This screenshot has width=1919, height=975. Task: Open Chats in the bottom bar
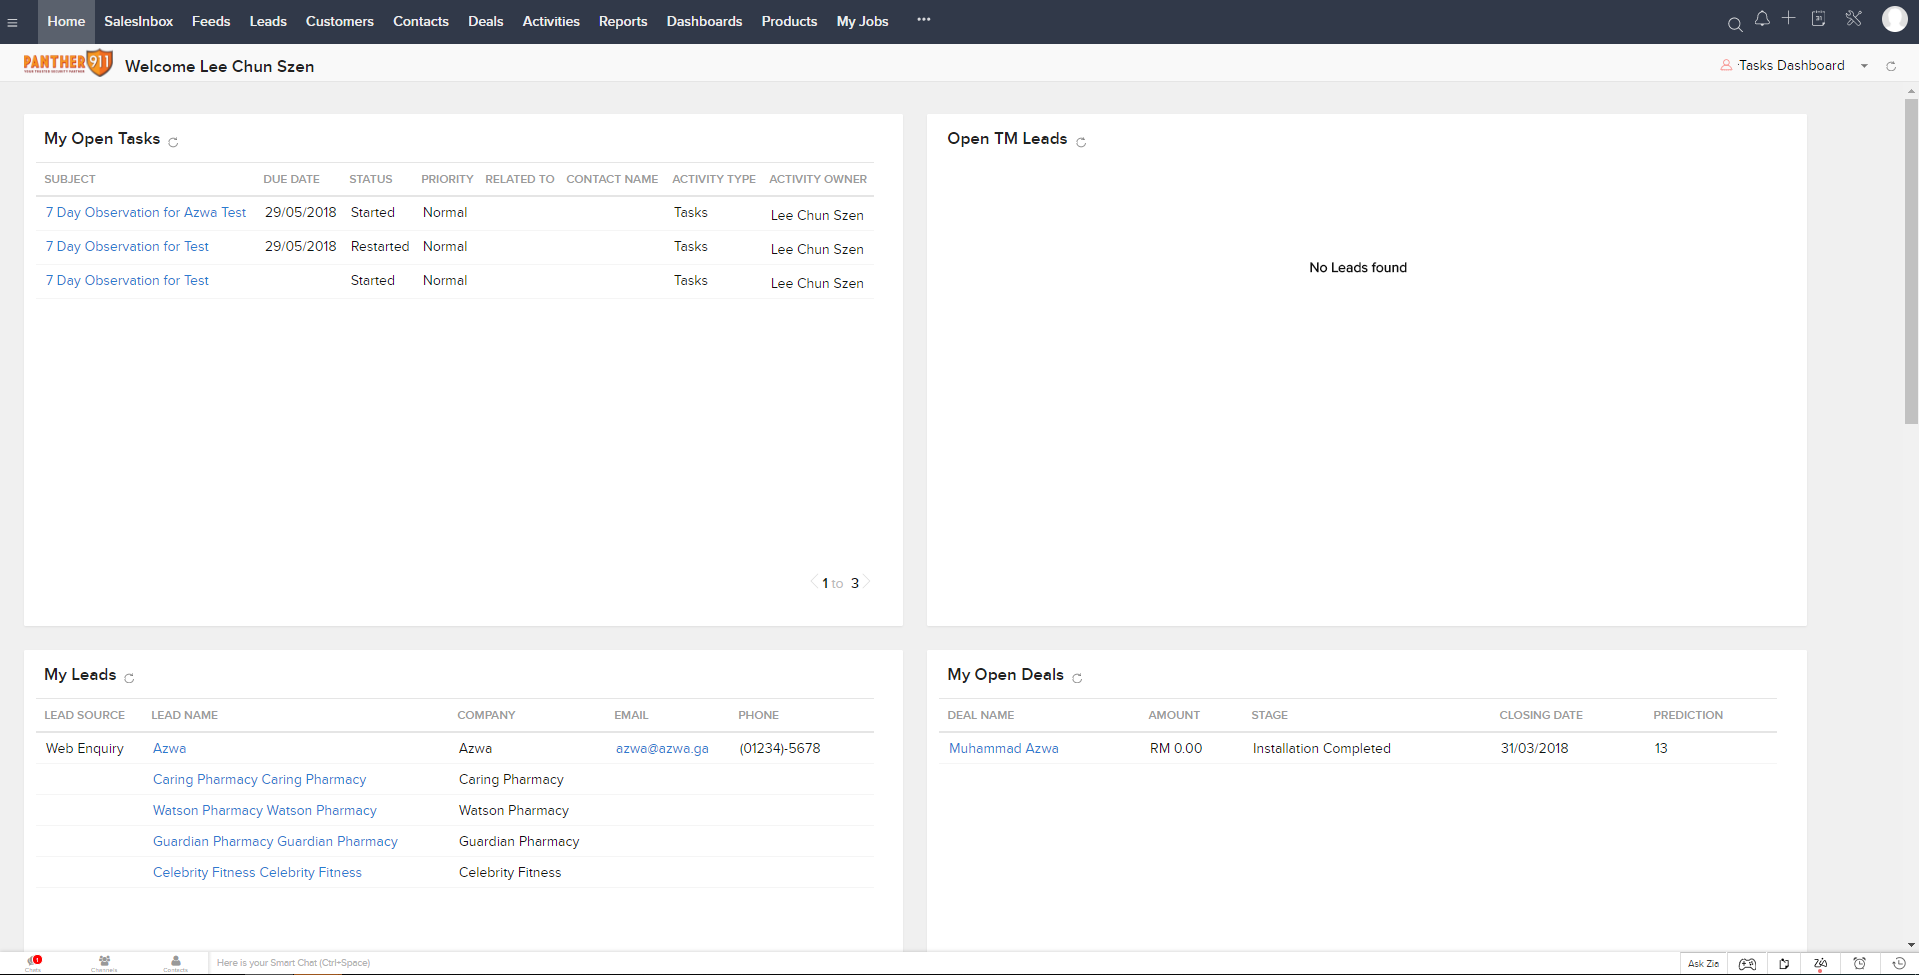34,963
